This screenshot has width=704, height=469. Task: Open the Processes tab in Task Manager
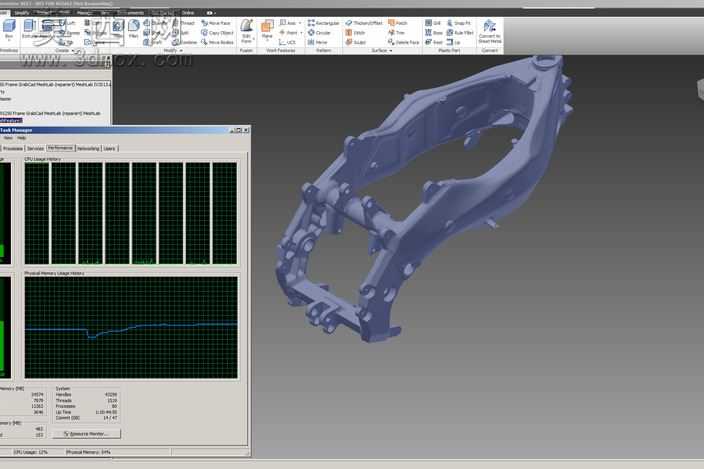pos(13,149)
